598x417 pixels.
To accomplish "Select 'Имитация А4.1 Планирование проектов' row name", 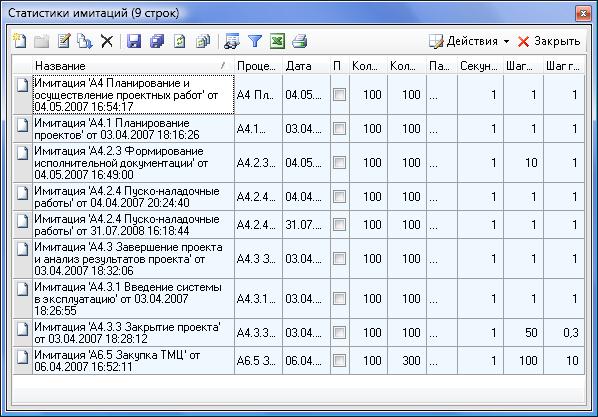I will click(133, 129).
